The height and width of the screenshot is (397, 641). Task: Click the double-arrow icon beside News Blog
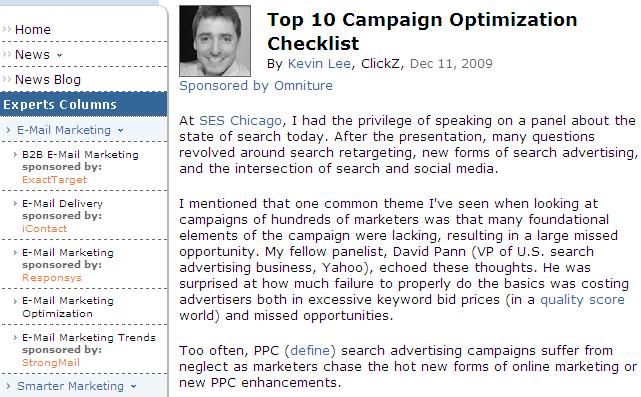pyautogui.click(x=7, y=79)
